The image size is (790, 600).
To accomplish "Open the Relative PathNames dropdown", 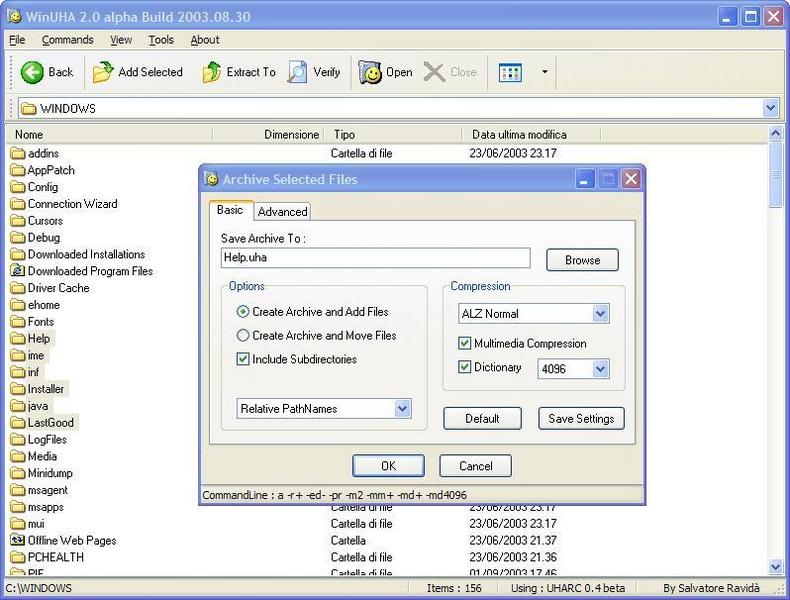I will (402, 409).
